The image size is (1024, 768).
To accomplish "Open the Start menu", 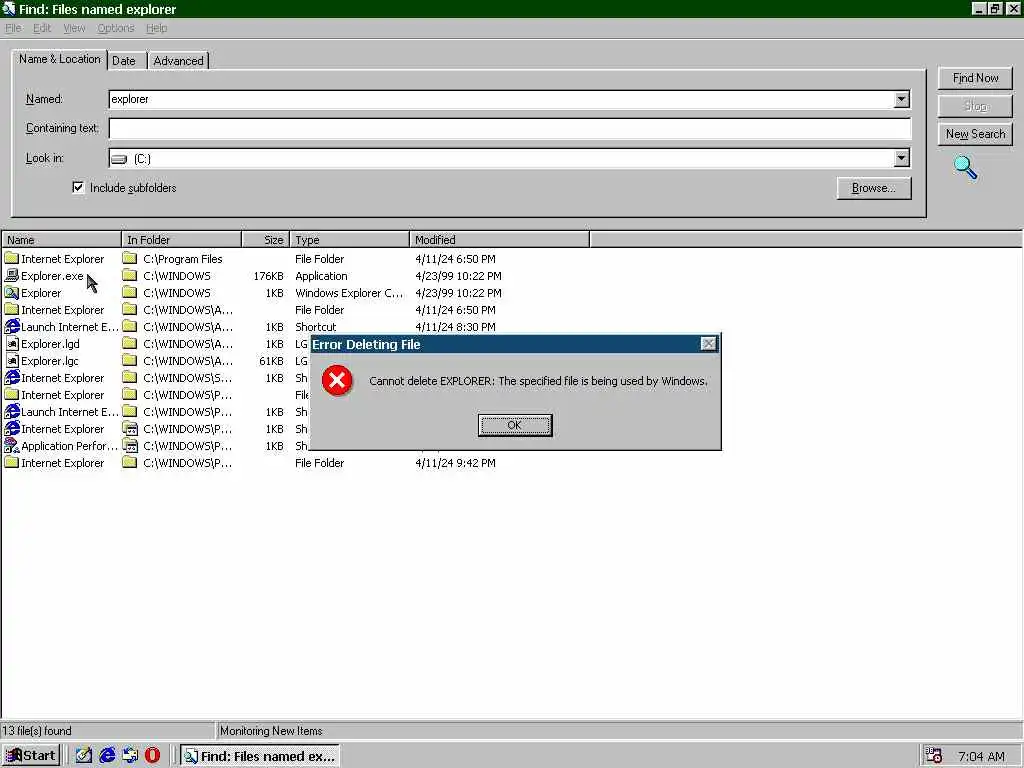I will pyautogui.click(x=31, y=756).
